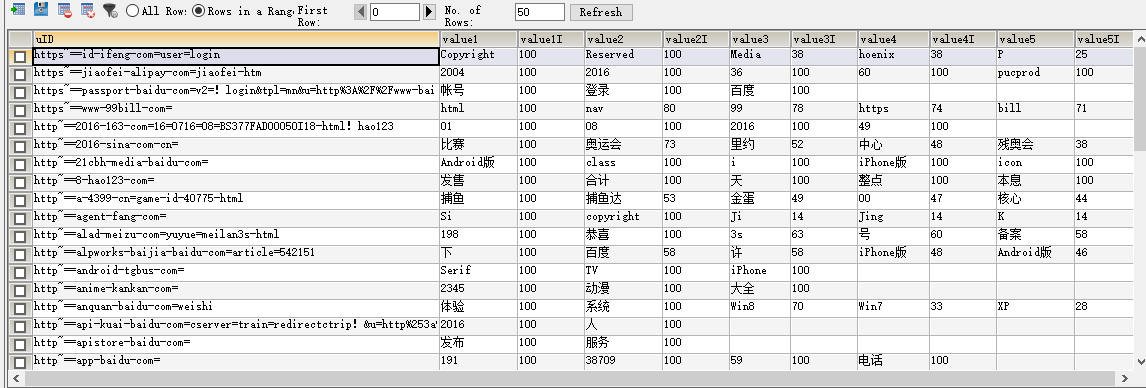Click the value1 column header
The height and width of the screenshot is (388, 1146).
(479, 39)
